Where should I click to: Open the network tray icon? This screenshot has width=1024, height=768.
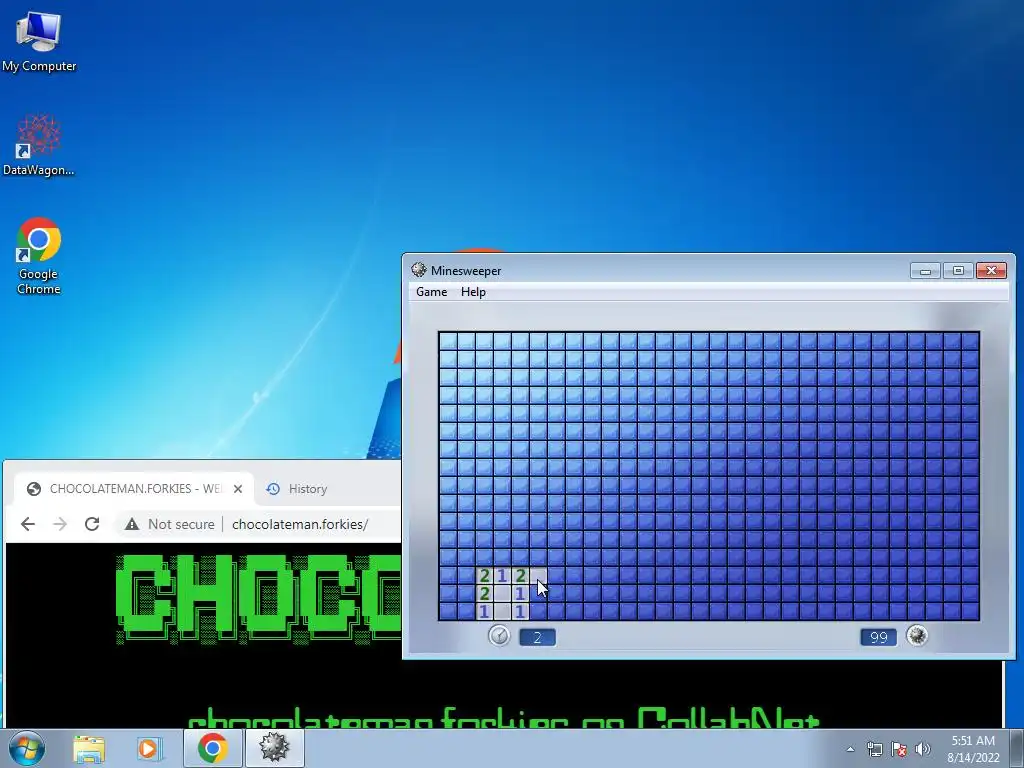(x=874, y=749)
